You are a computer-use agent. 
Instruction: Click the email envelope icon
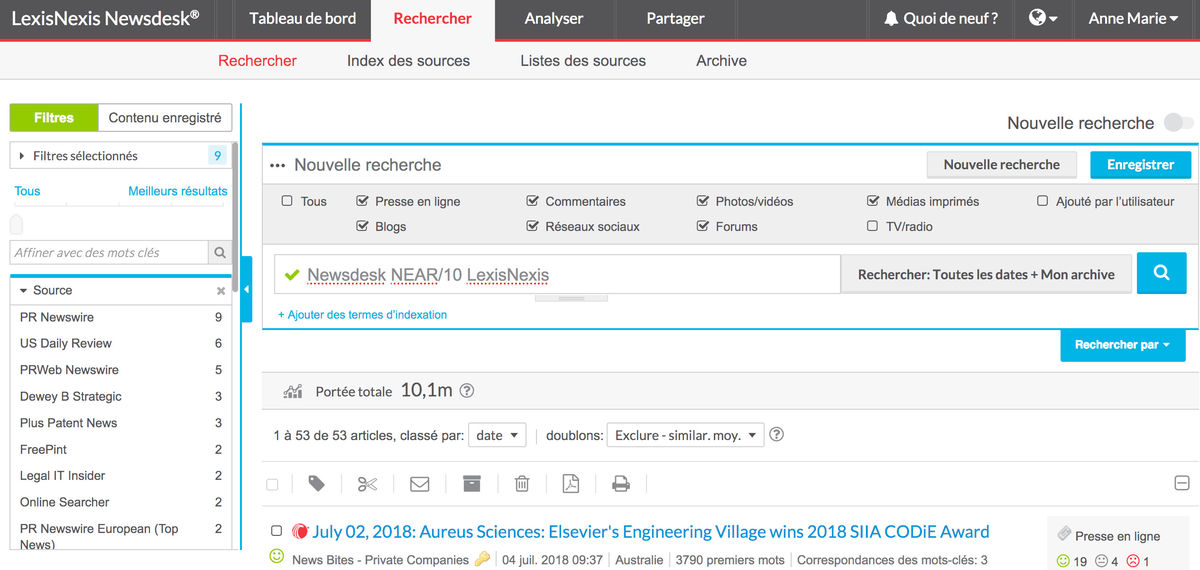tap(419, 484)
